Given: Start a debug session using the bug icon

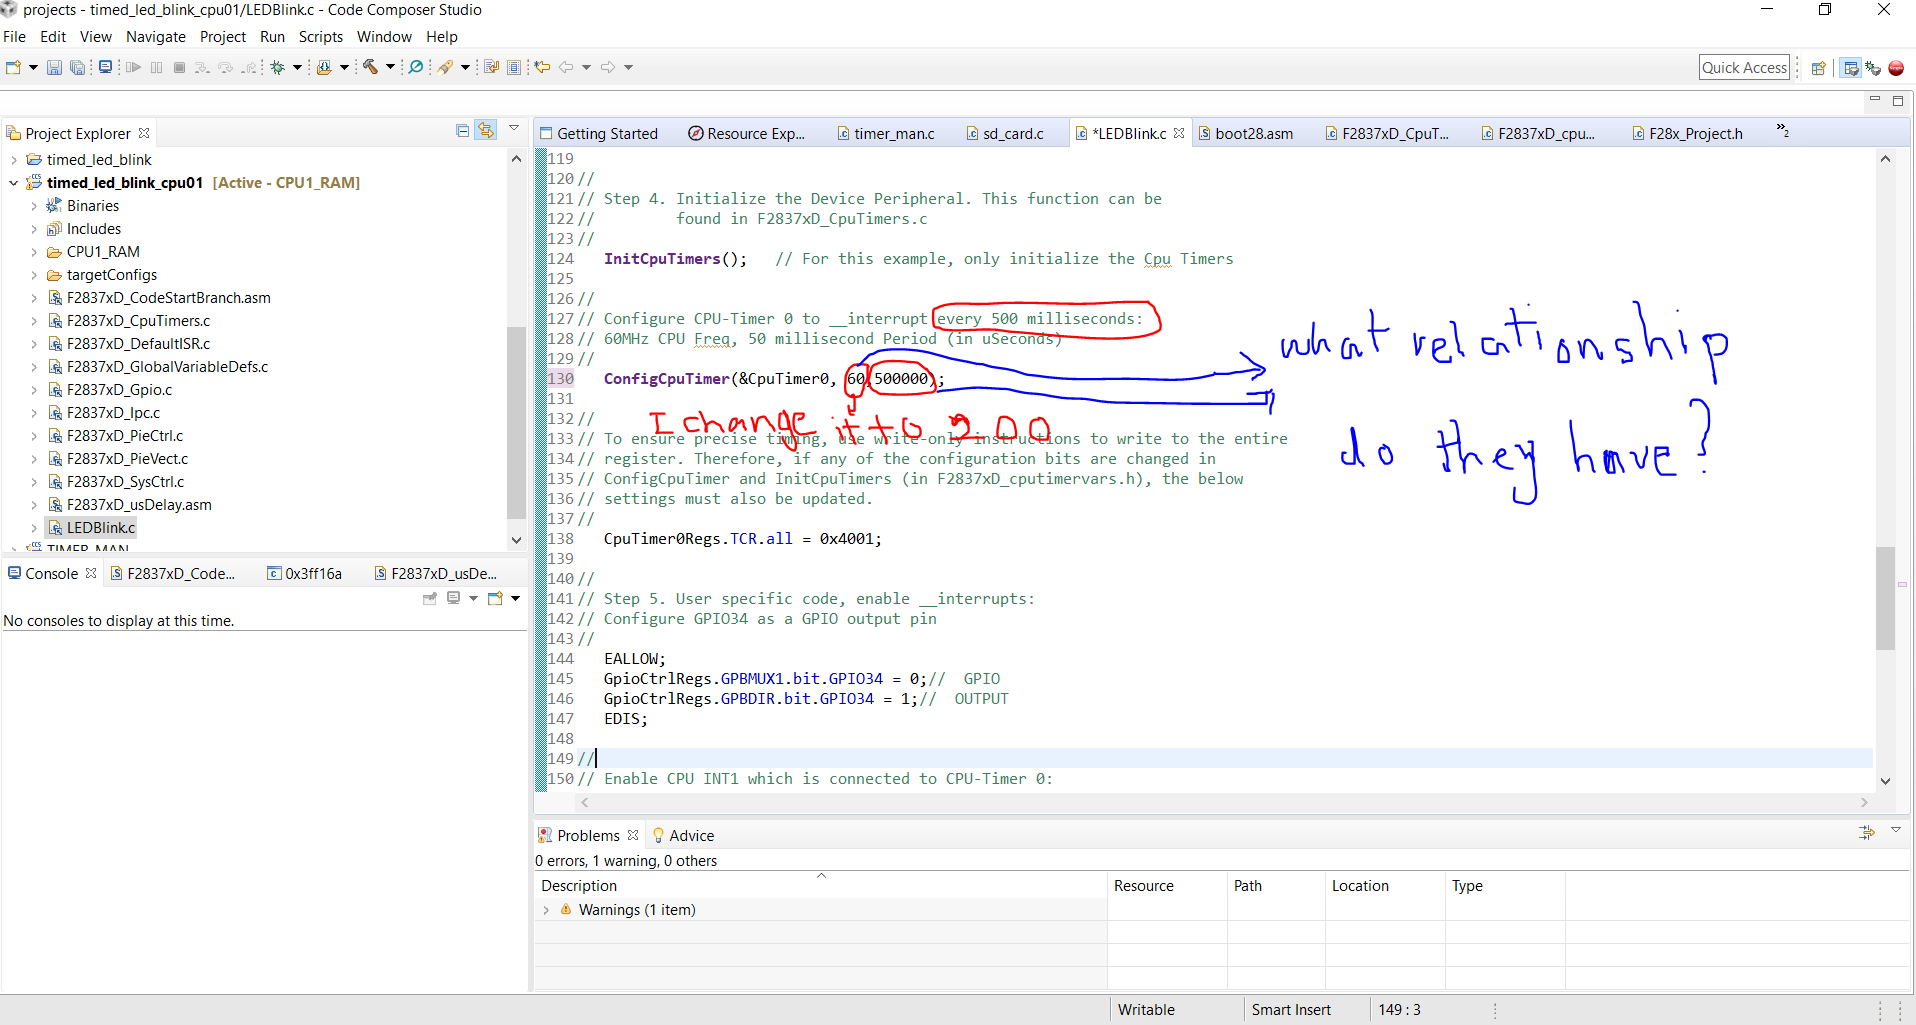Looking at the screenshot, I should click(x=277, y=67).
